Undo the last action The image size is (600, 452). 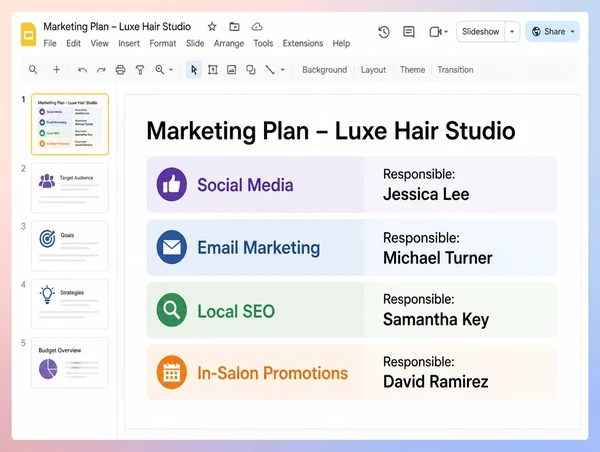coord(82,70)
